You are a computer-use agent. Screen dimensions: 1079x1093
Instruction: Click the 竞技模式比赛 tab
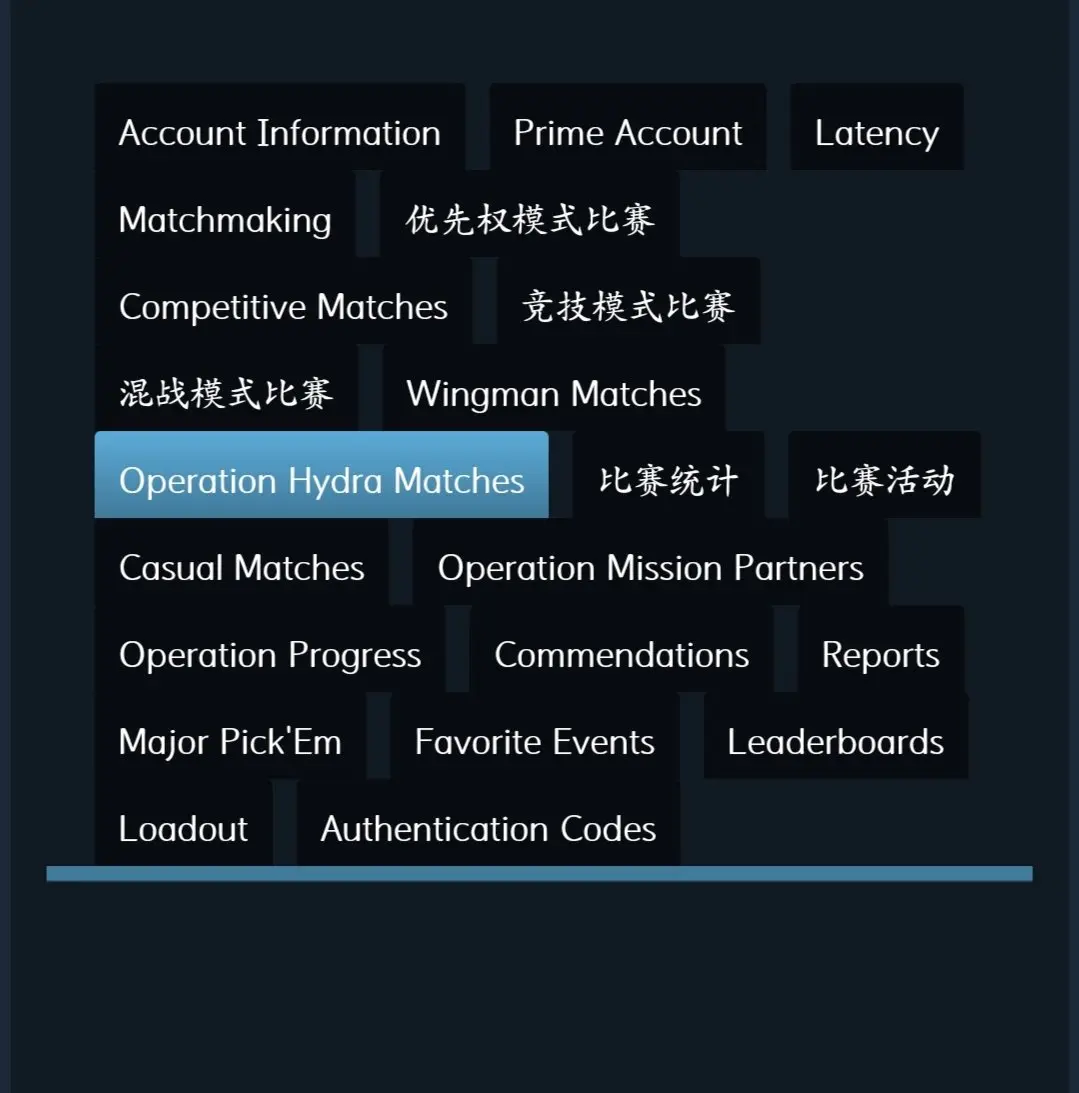628,301
